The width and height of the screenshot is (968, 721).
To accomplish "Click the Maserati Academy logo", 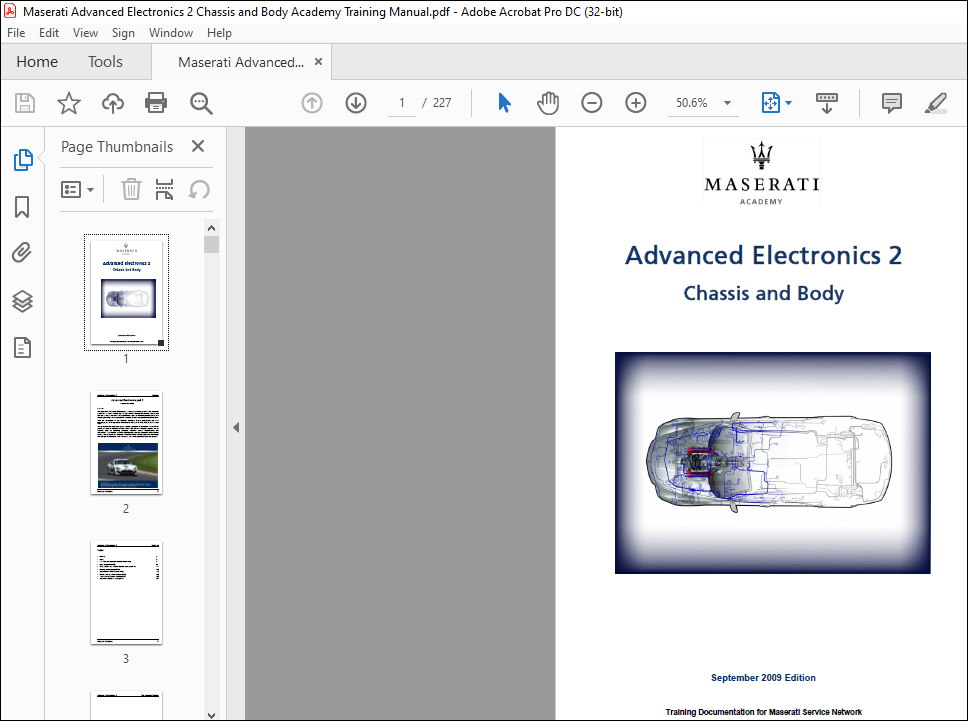I will point(762,172).
